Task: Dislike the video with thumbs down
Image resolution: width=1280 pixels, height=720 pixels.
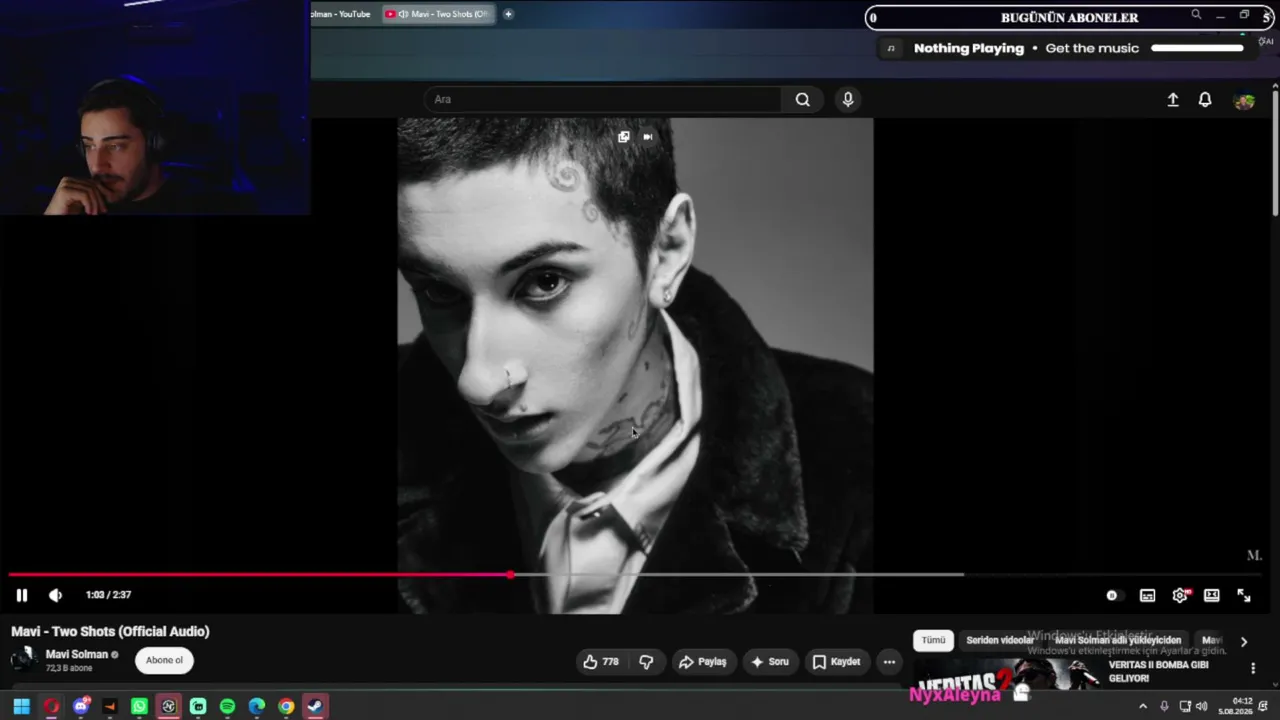Action: pyautogui.click(x=646, y=661)
